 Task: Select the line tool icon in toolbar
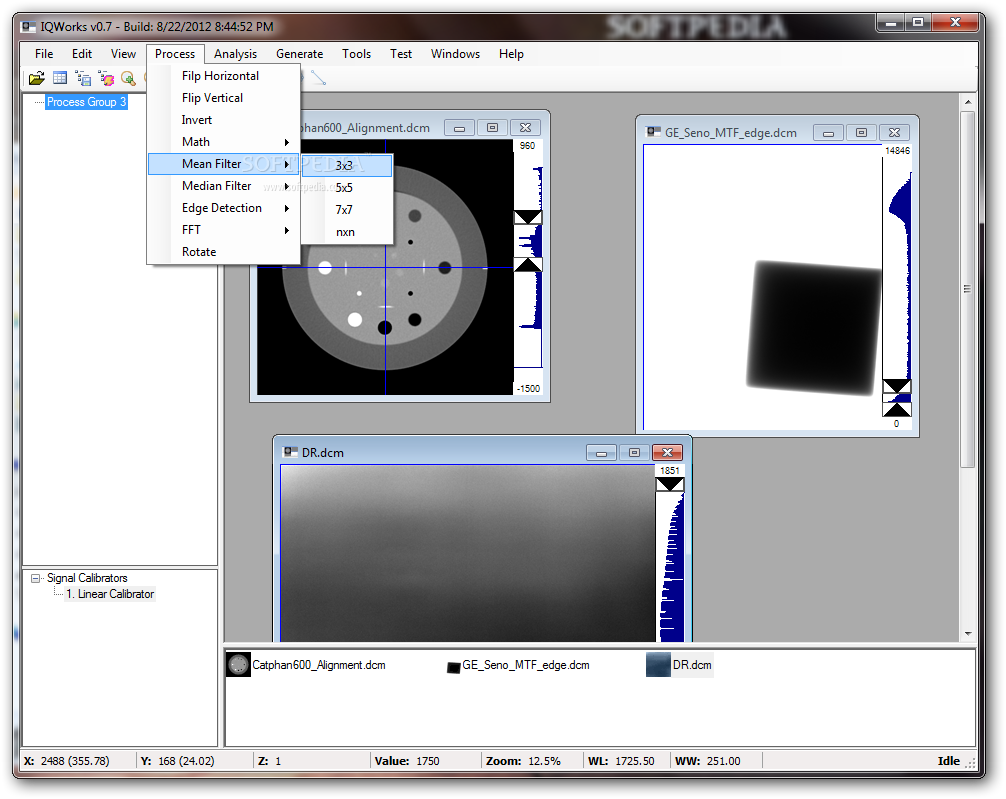tap(318, 78)
